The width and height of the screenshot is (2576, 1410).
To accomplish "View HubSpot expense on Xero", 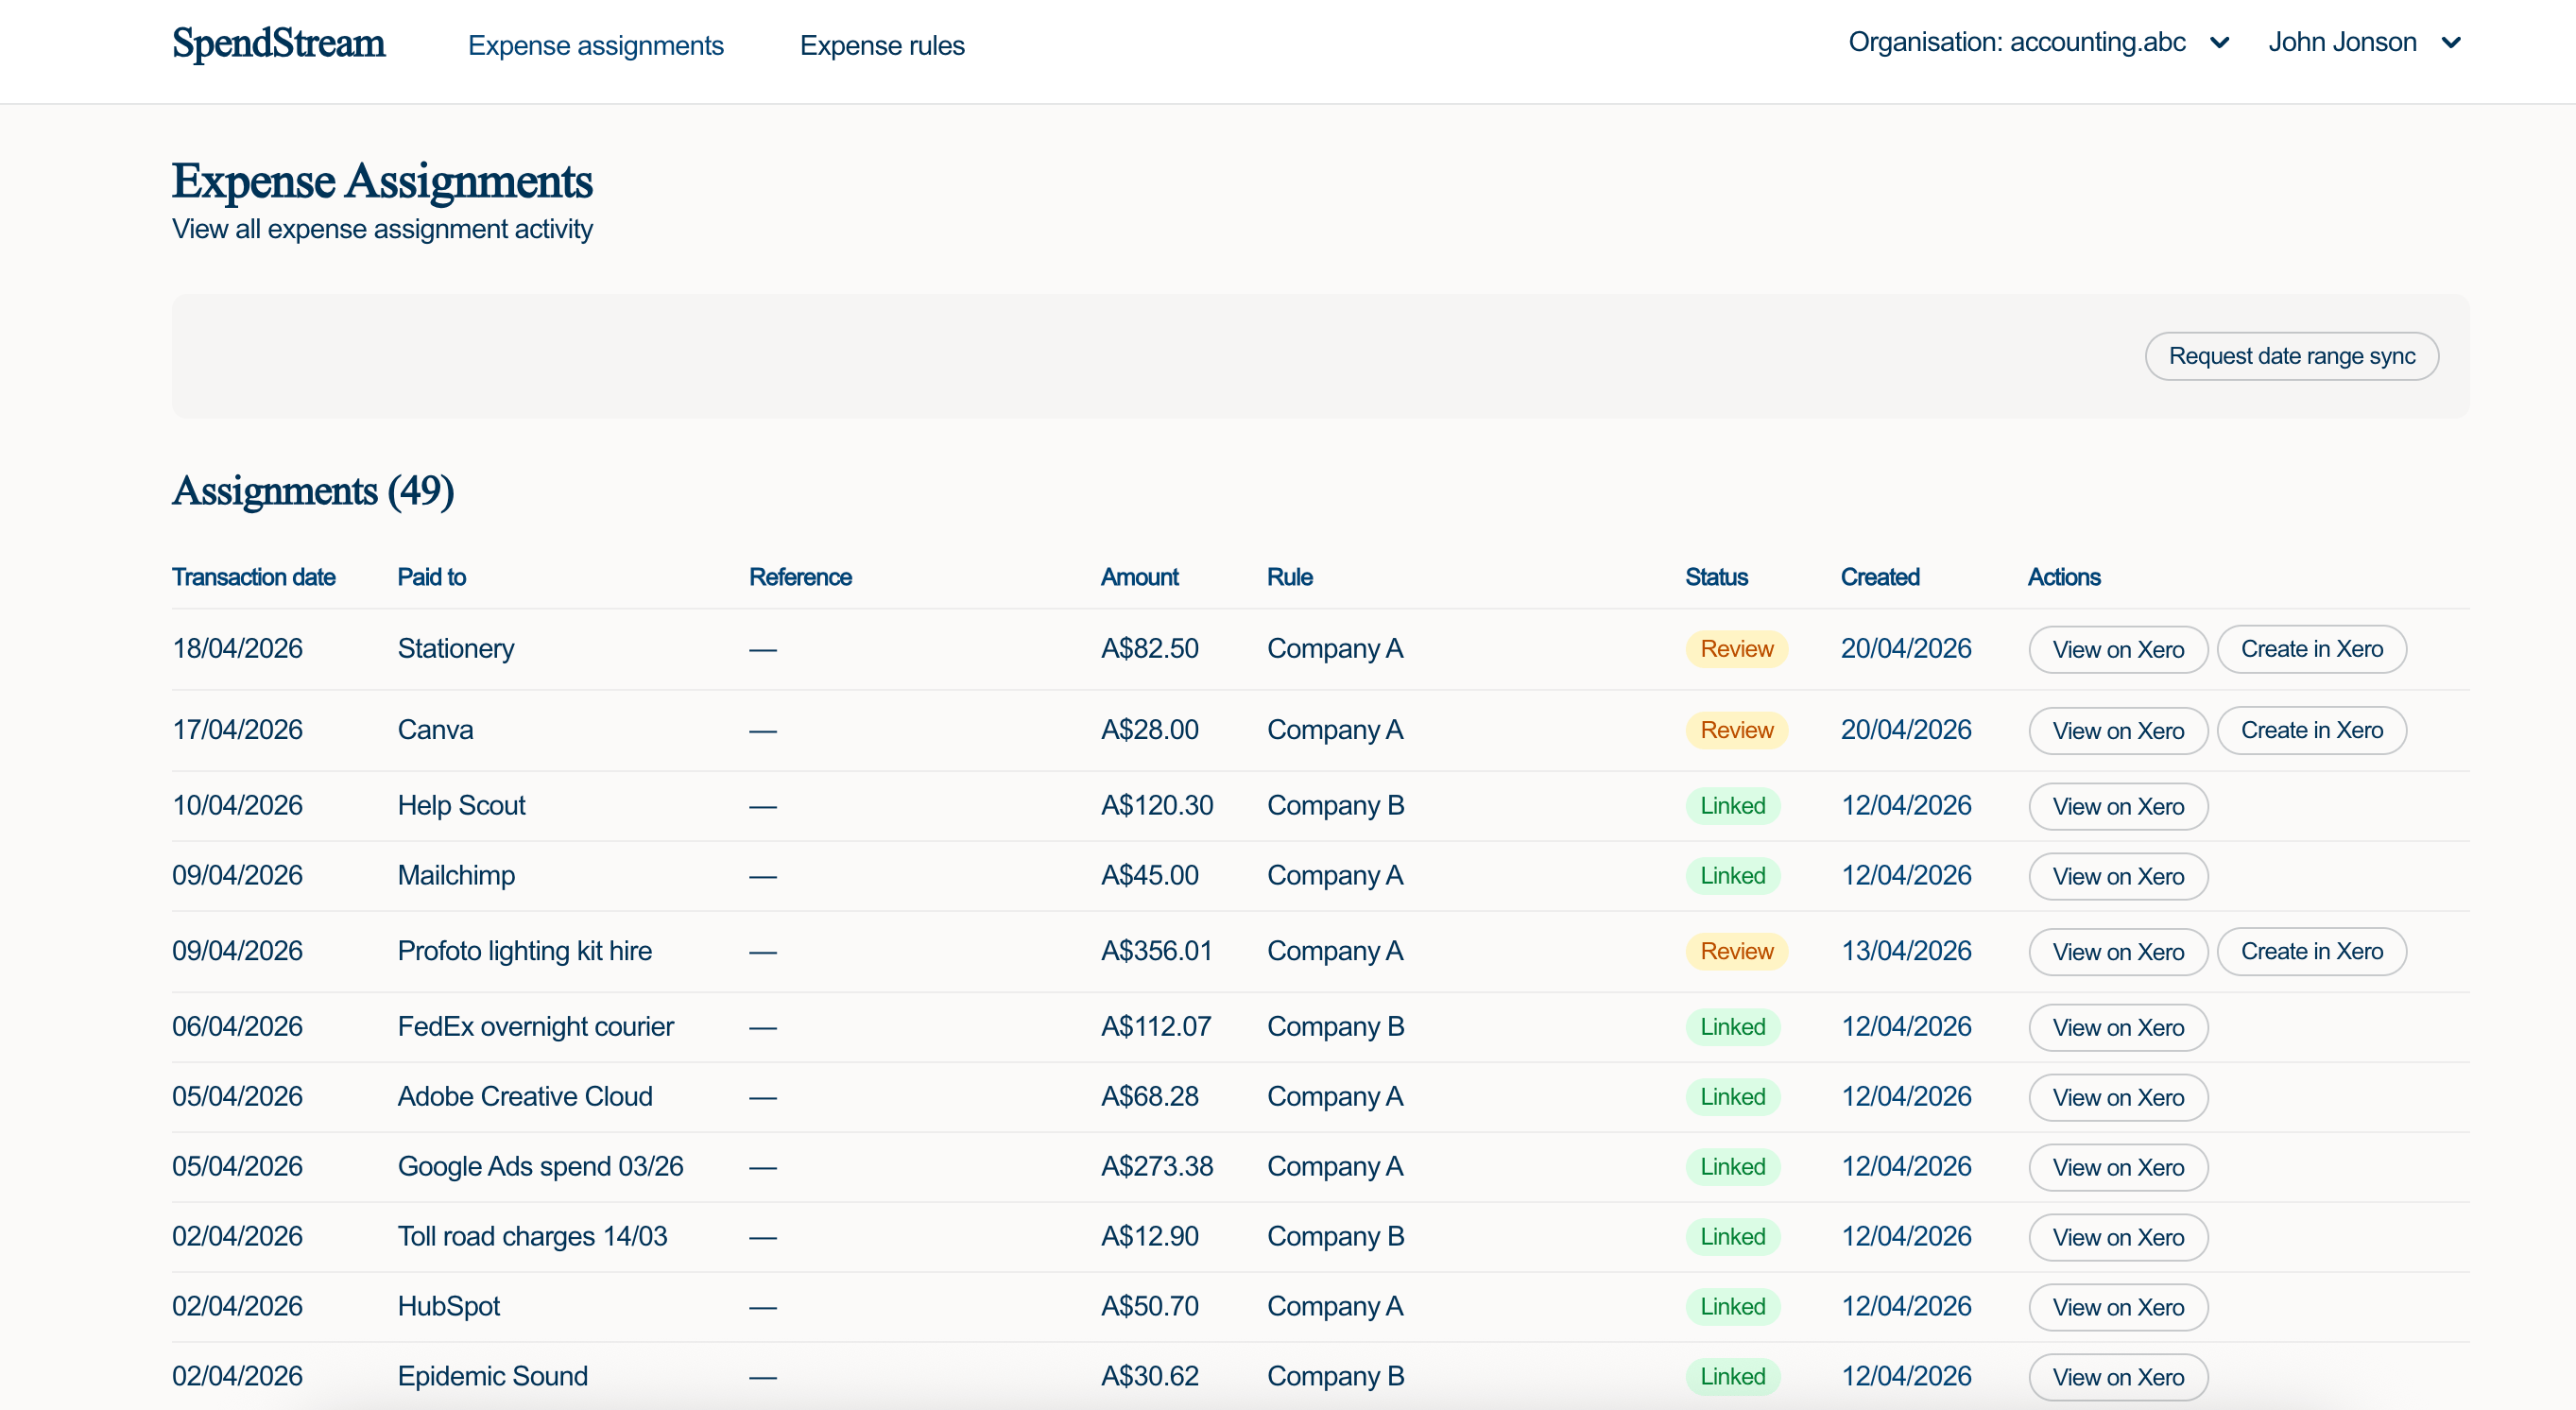I will (2118, 1307).
